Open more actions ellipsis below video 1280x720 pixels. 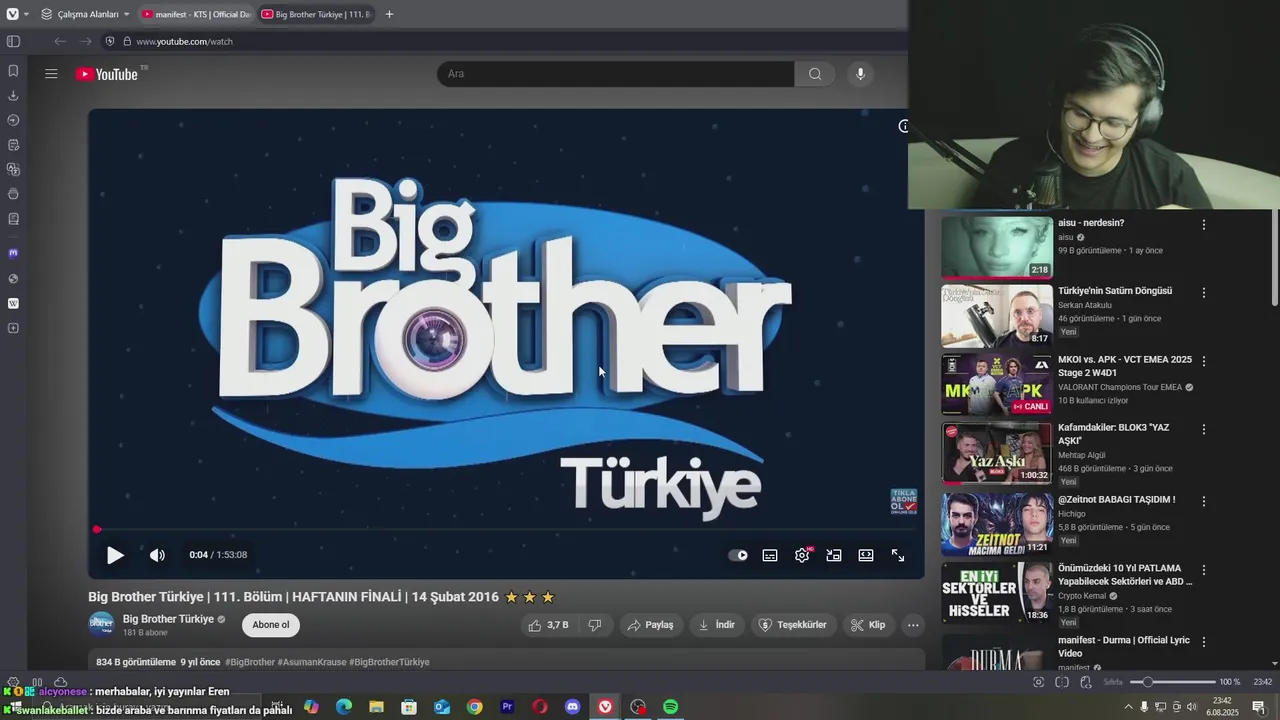[913, 625]
